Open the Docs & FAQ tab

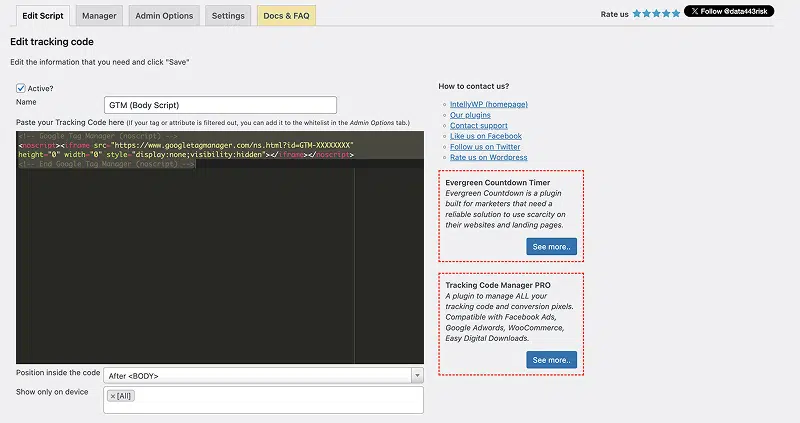point(286,16)
